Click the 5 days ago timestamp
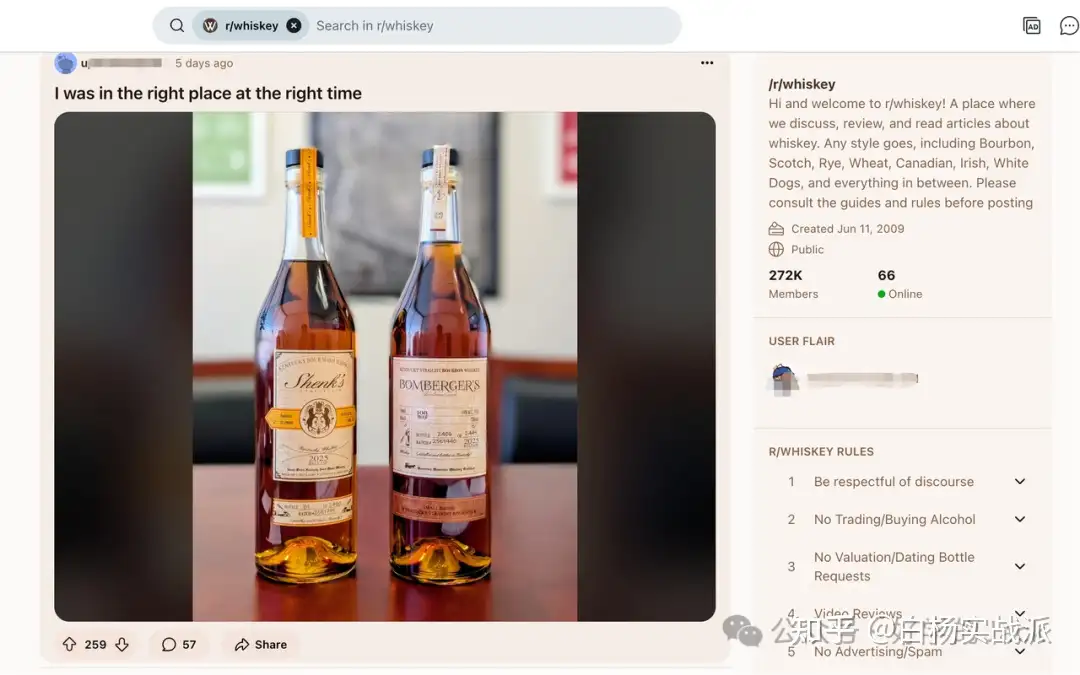The height and width of the screenshot is (675, 1080). 204,63
